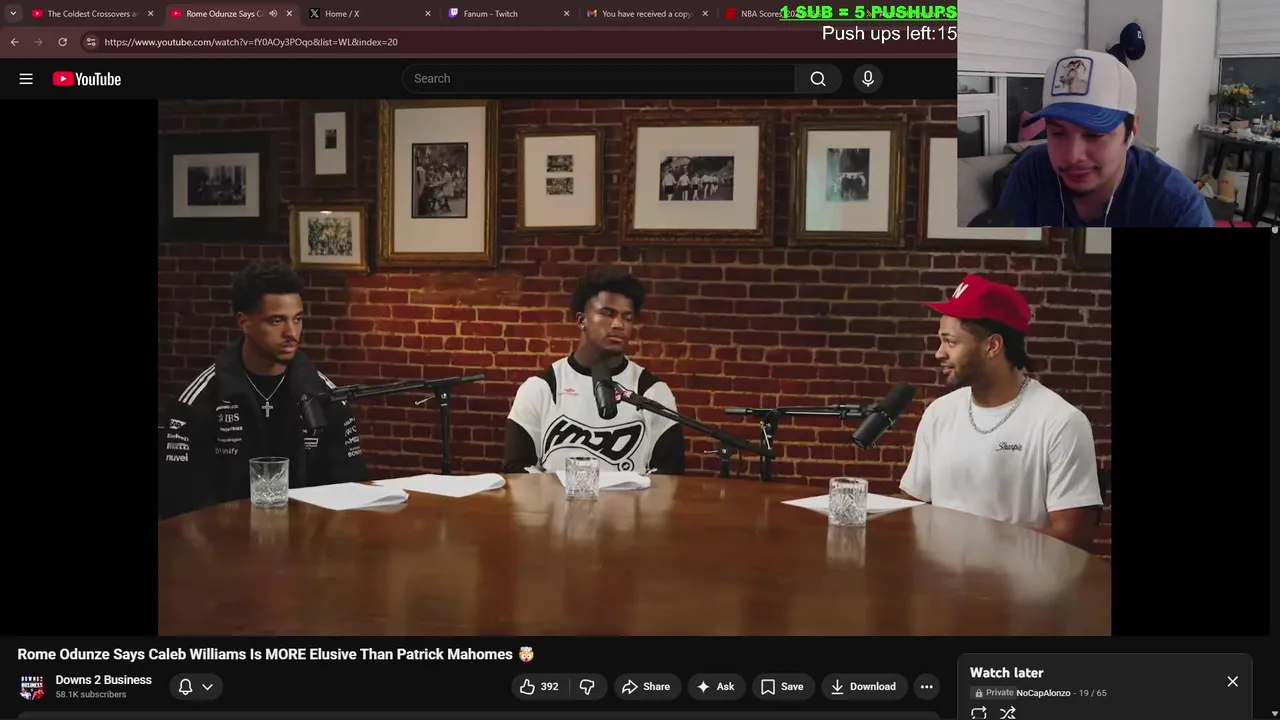Open the NoCapAlonzo playlist owner link
The image size is (1280, 720).
[1043, 693]
